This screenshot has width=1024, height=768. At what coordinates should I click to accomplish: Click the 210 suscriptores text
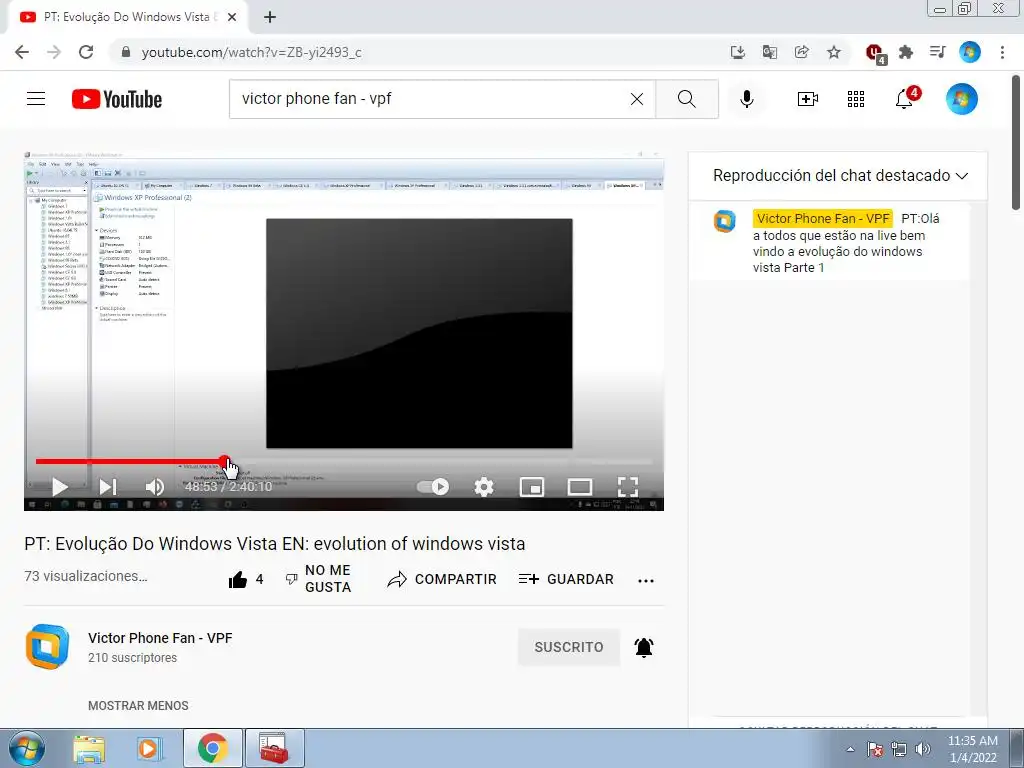tap(133, 658)
